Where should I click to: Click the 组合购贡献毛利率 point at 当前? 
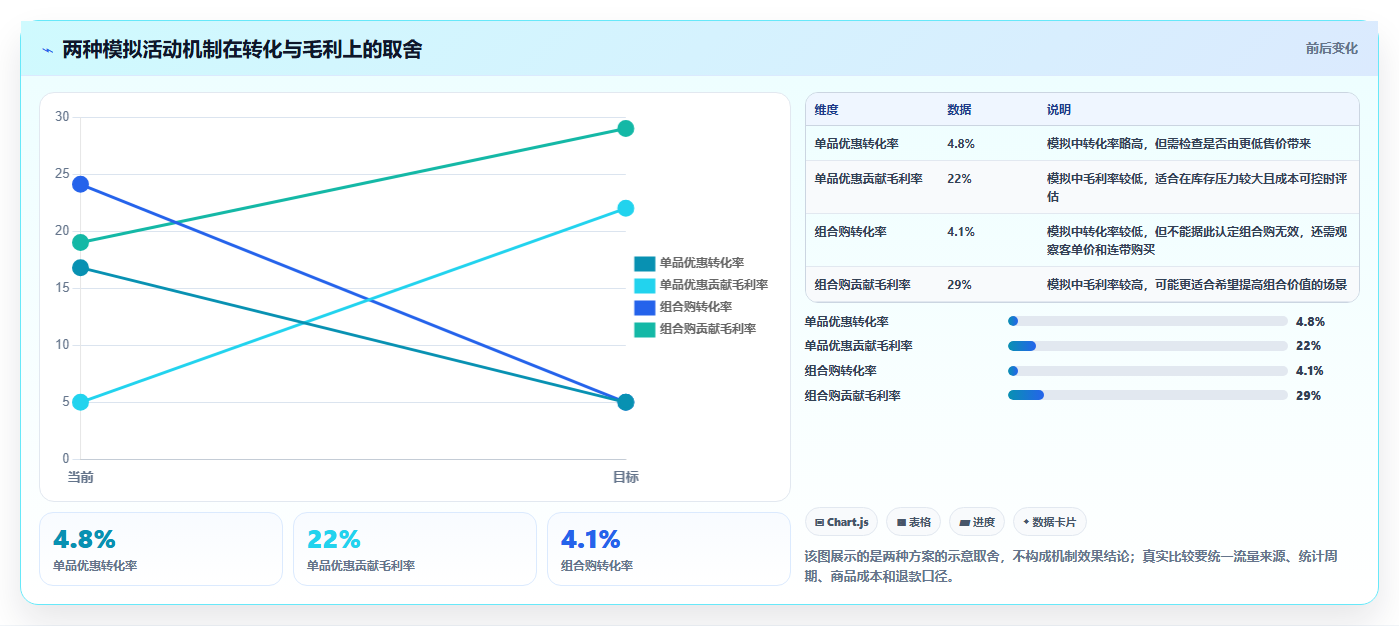[80, 242]
